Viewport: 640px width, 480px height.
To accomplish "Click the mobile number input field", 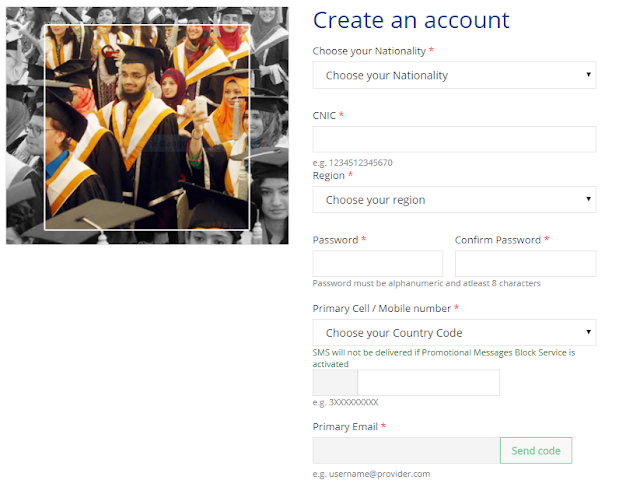I will 429,382.
